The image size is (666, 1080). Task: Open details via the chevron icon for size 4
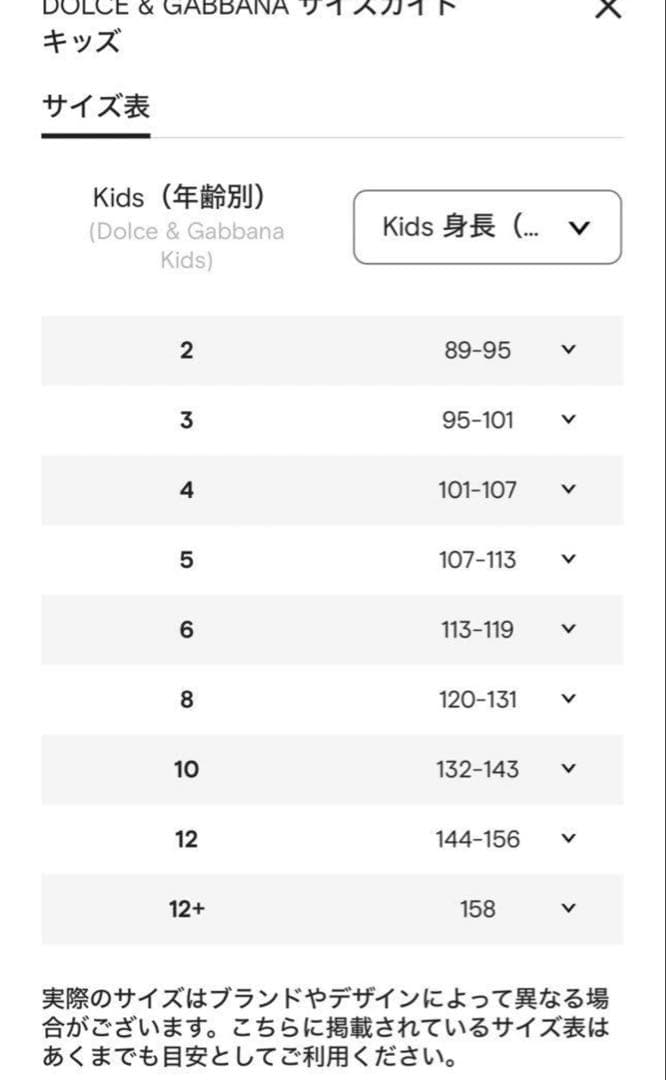(x=568, y=490)
